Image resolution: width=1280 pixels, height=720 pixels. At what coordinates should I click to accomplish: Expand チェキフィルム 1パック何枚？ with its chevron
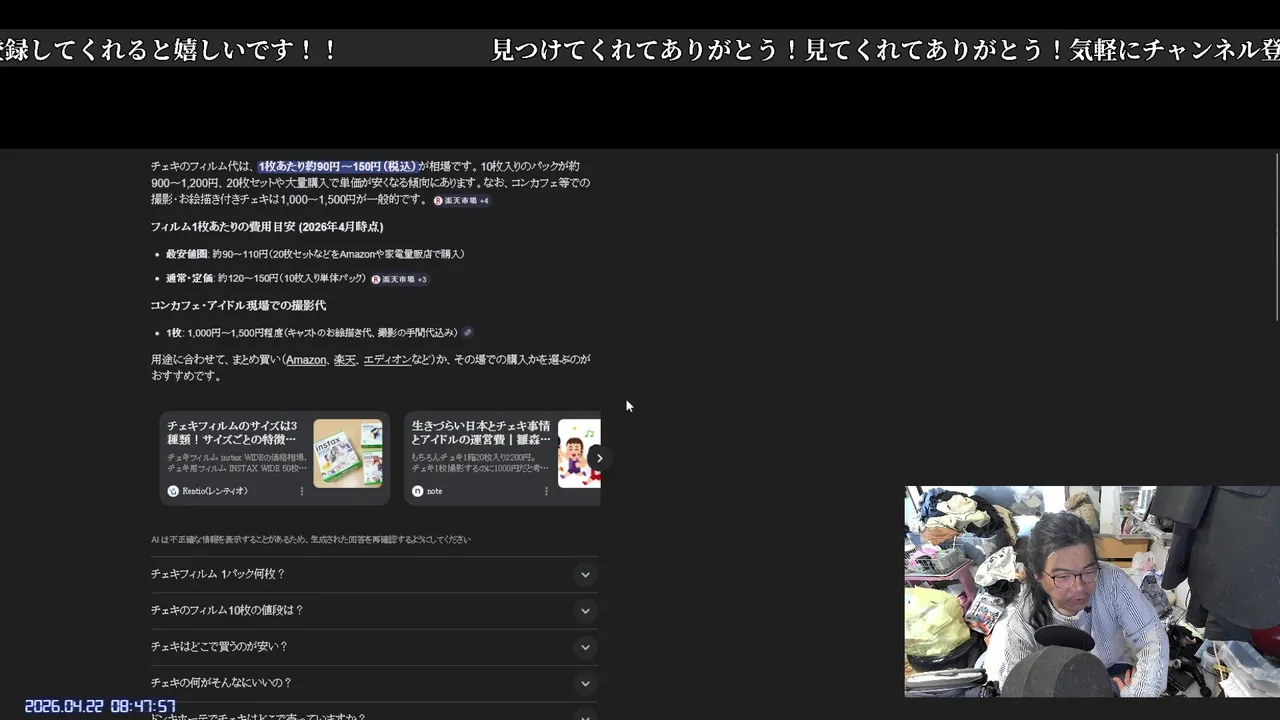click(585, 575)
